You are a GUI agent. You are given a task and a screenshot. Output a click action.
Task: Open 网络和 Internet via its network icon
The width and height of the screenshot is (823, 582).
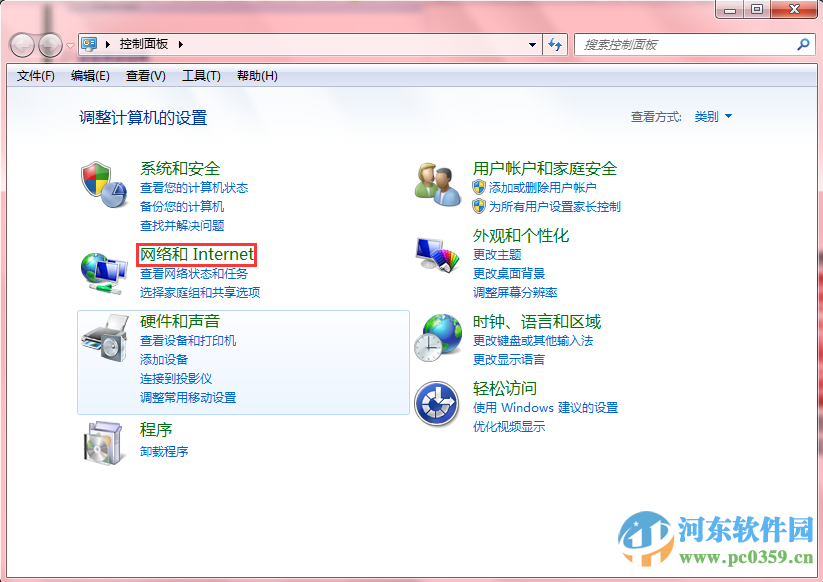pos(105,271)
